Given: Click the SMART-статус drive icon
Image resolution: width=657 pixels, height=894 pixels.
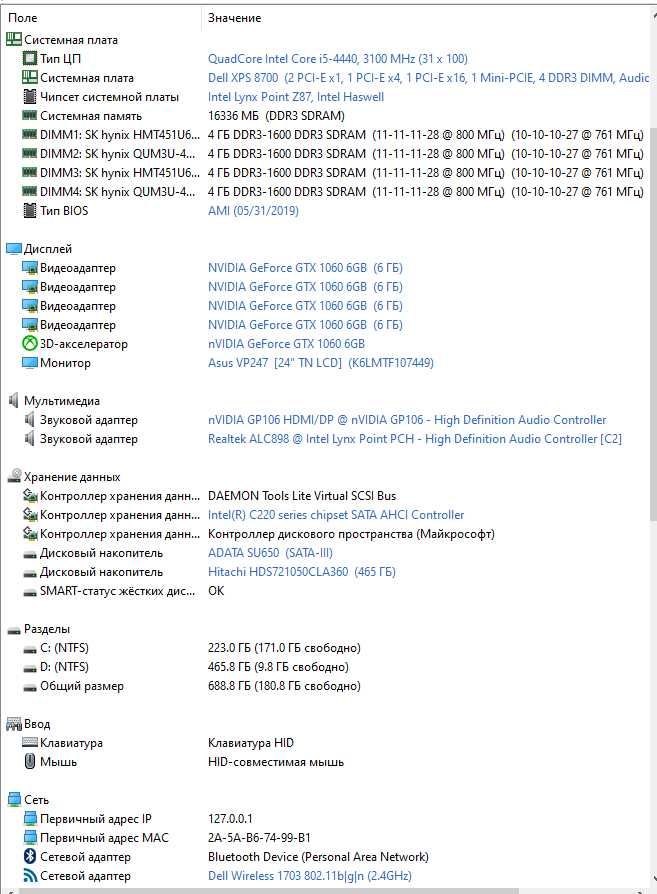Looking at the screenshot, I should 29,592.
